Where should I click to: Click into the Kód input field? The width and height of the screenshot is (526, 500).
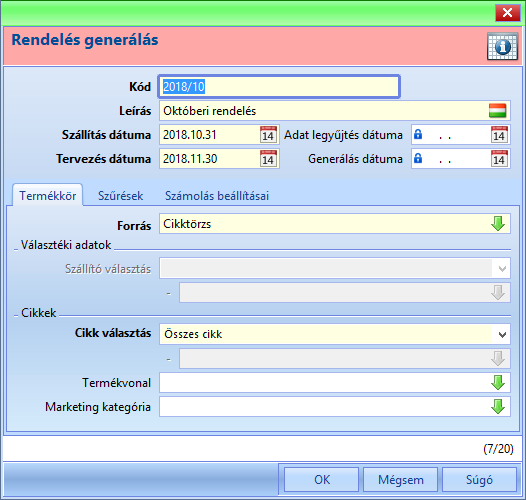pos(279,87)
